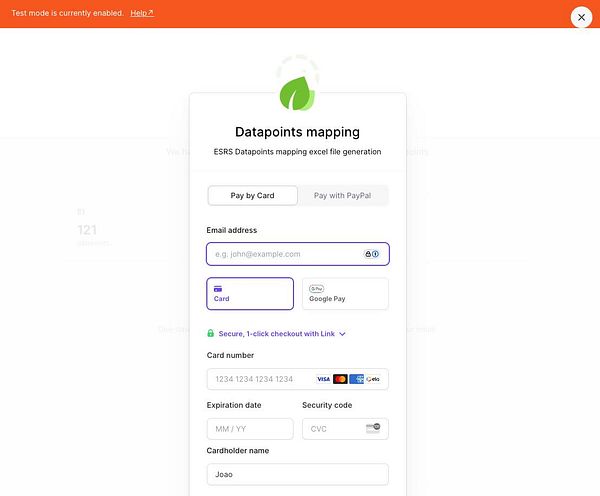The height and width of the screenshot is (496, 600).
Task: Open the Help link in test banner
Action: coord(142,13)
